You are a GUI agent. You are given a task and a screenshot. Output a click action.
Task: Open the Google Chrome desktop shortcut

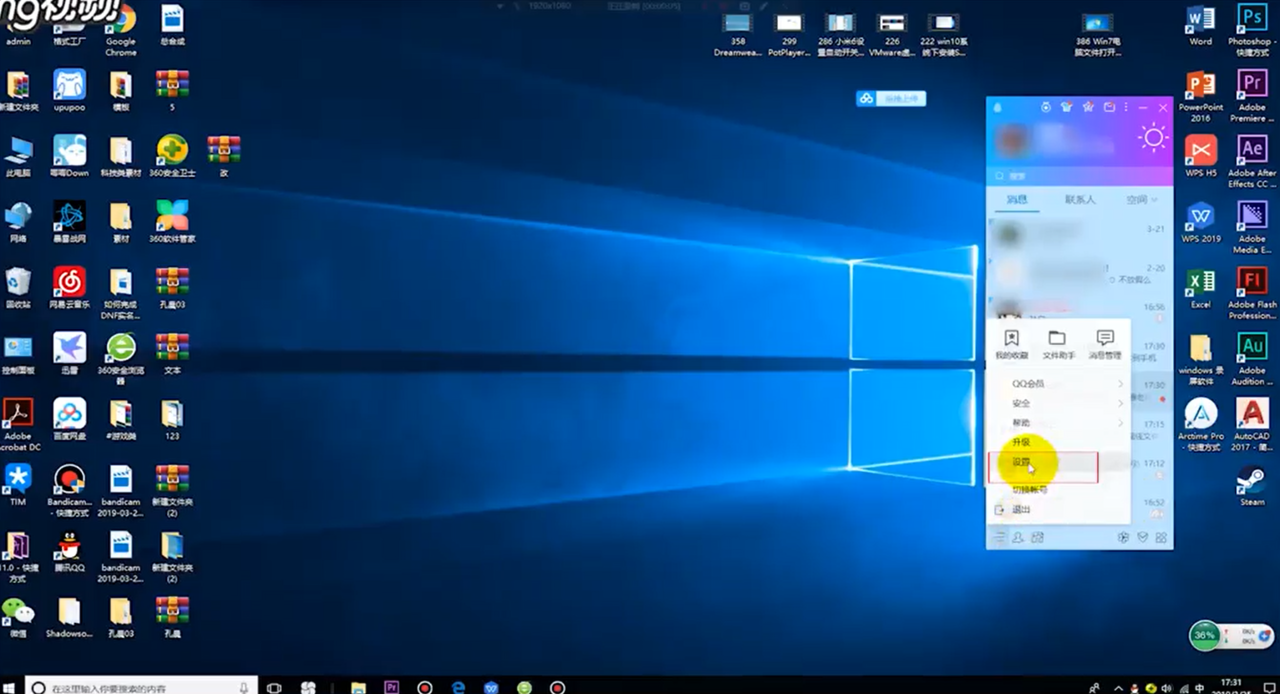120,30
